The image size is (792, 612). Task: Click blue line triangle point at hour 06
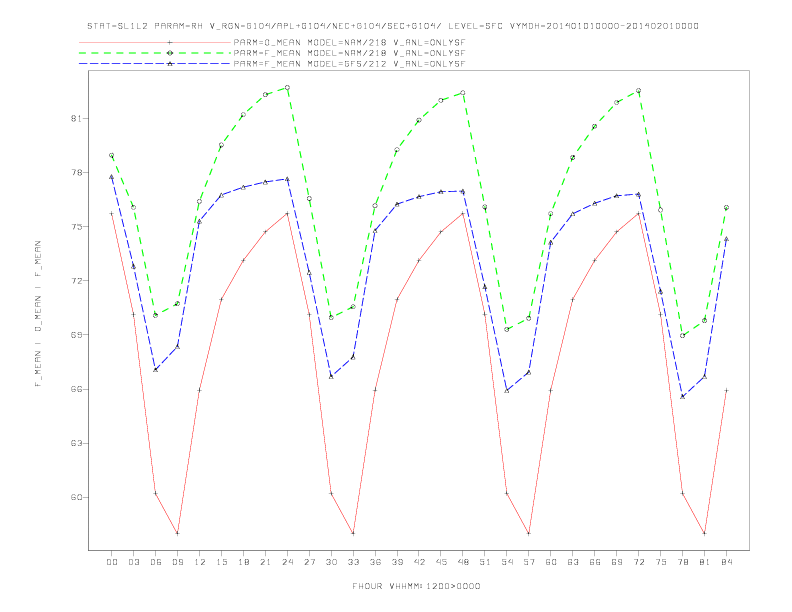click(x=156, y=370)
